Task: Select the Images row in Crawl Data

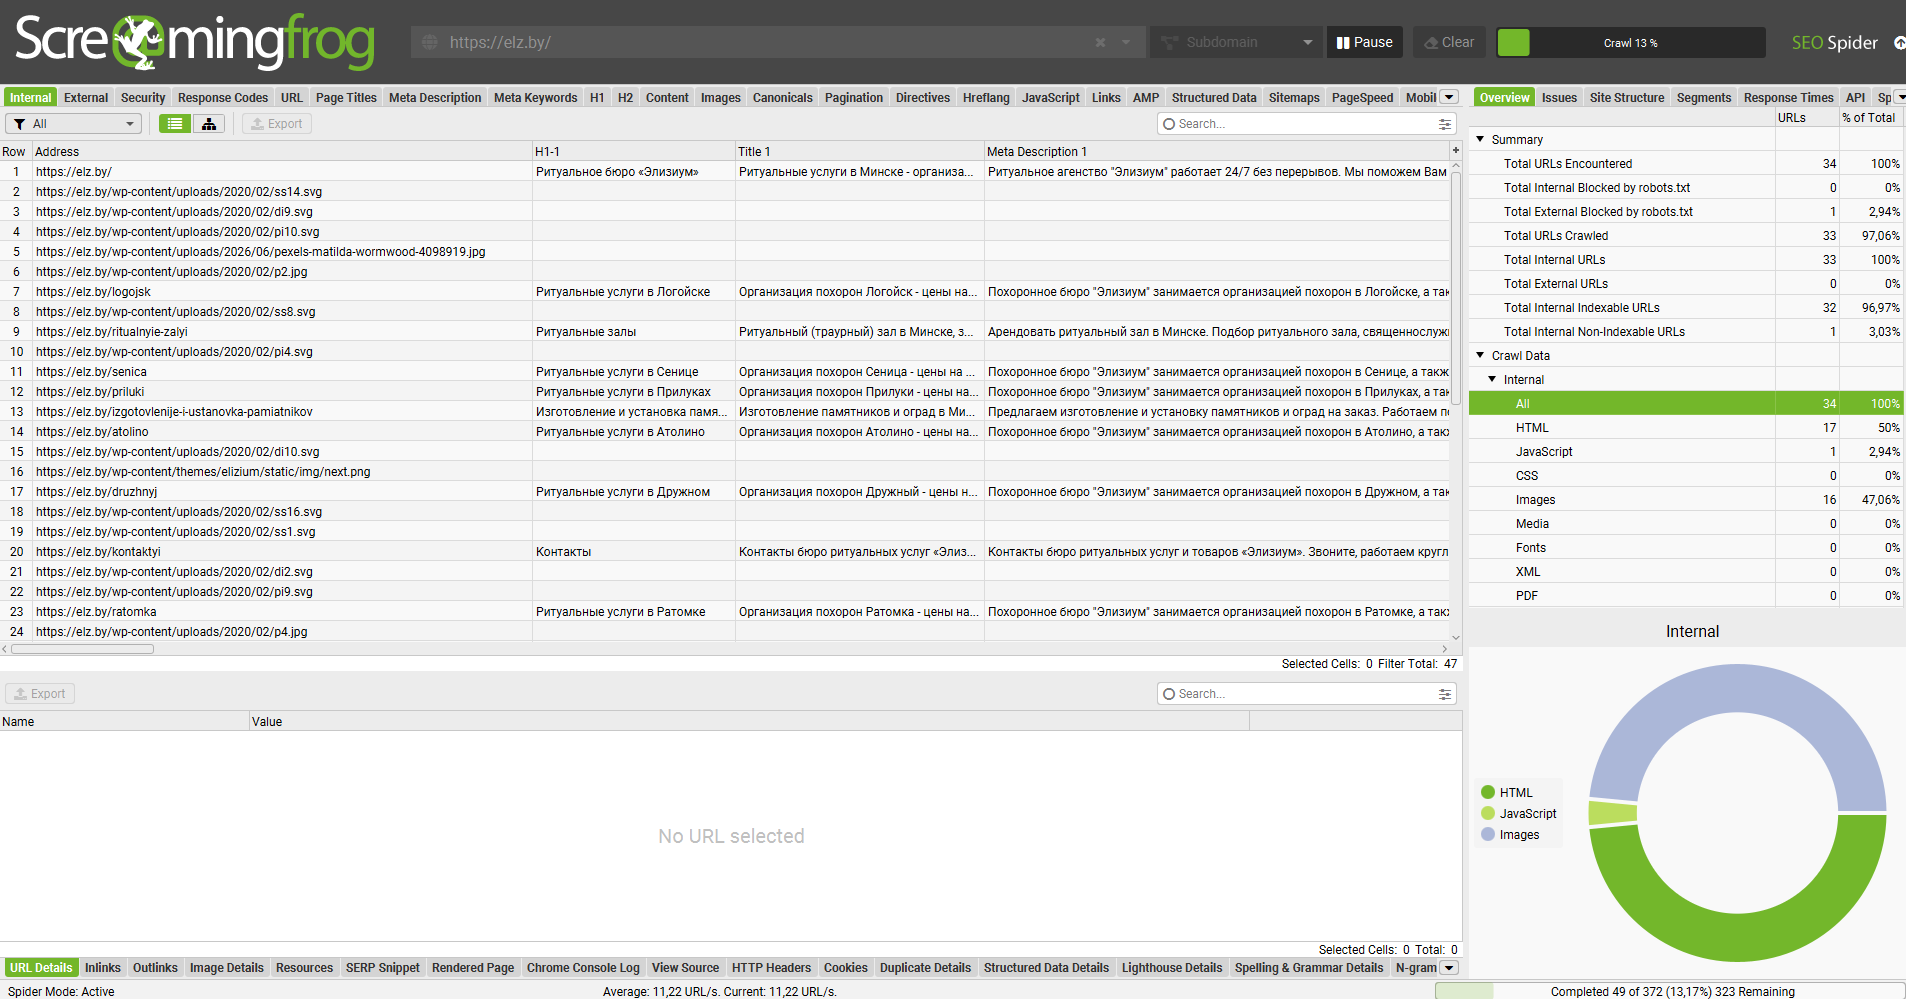Action: pyautogui.click(x=1685, y=499)
